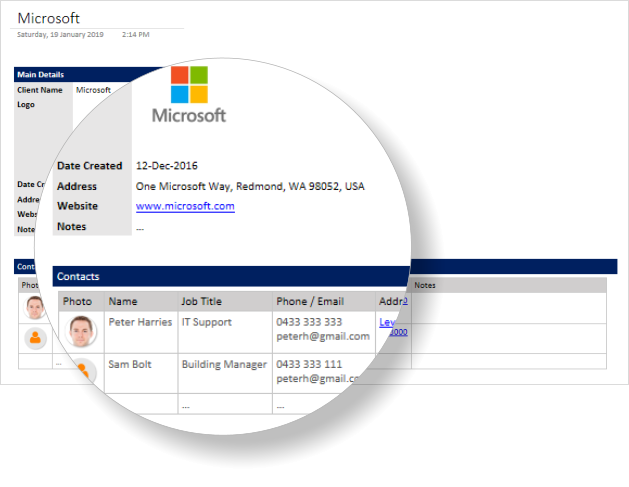Screen dimensions: 629x487
Task: Click the Website field label
Action: (x=77, y=206)
